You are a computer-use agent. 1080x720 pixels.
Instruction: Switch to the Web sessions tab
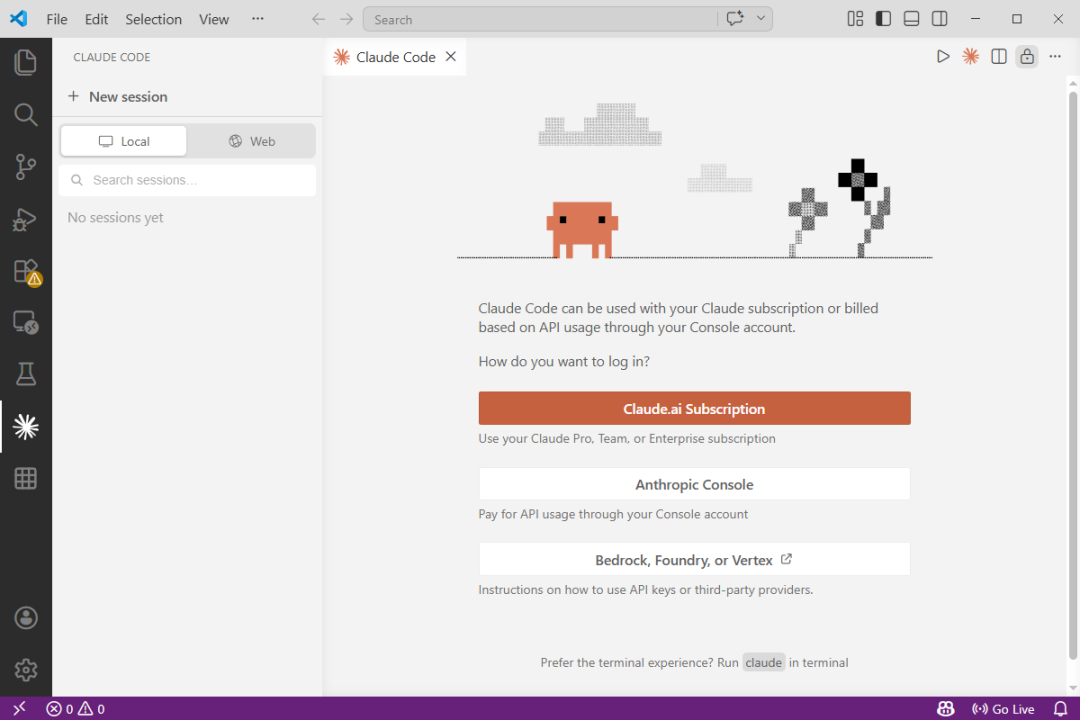[x=252, y=141]
